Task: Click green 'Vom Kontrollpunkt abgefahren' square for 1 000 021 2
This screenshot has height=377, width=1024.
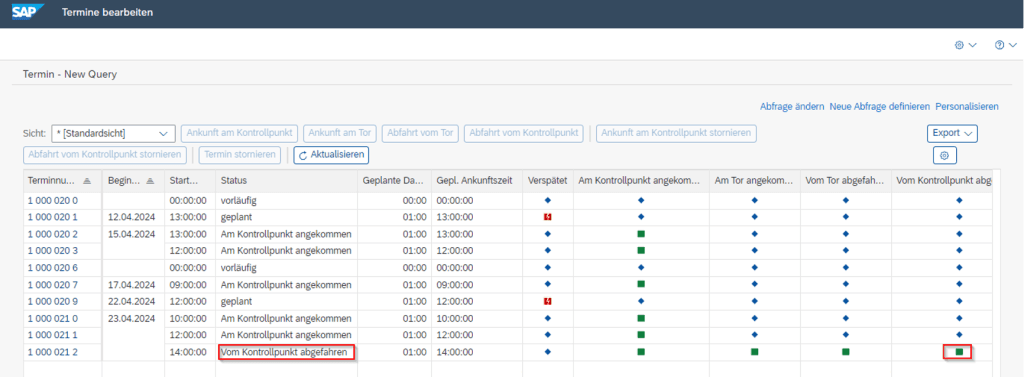Action: [x=959, y=352]
